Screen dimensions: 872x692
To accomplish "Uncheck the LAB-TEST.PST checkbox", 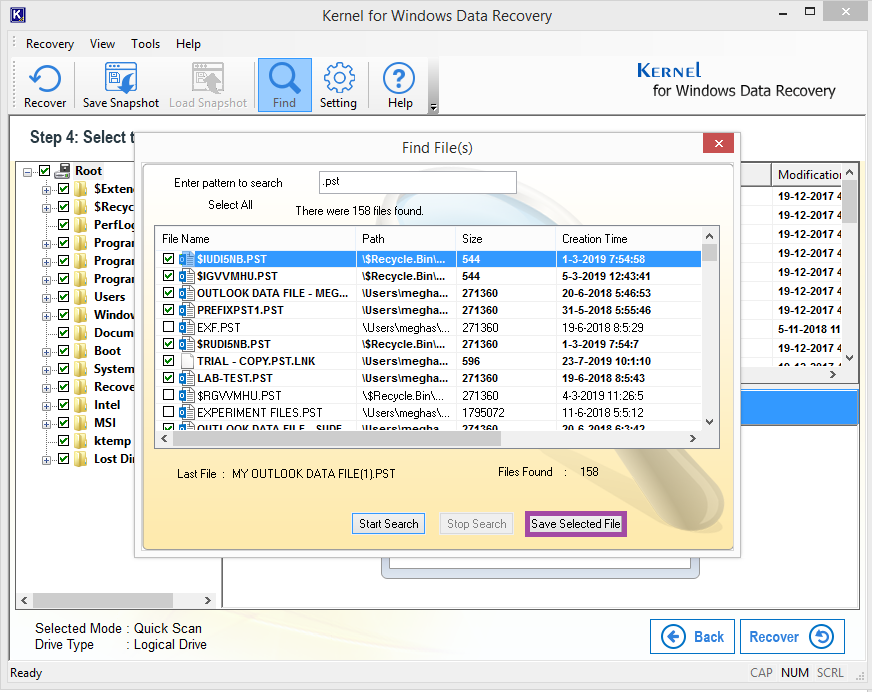I will click(168, 378).
